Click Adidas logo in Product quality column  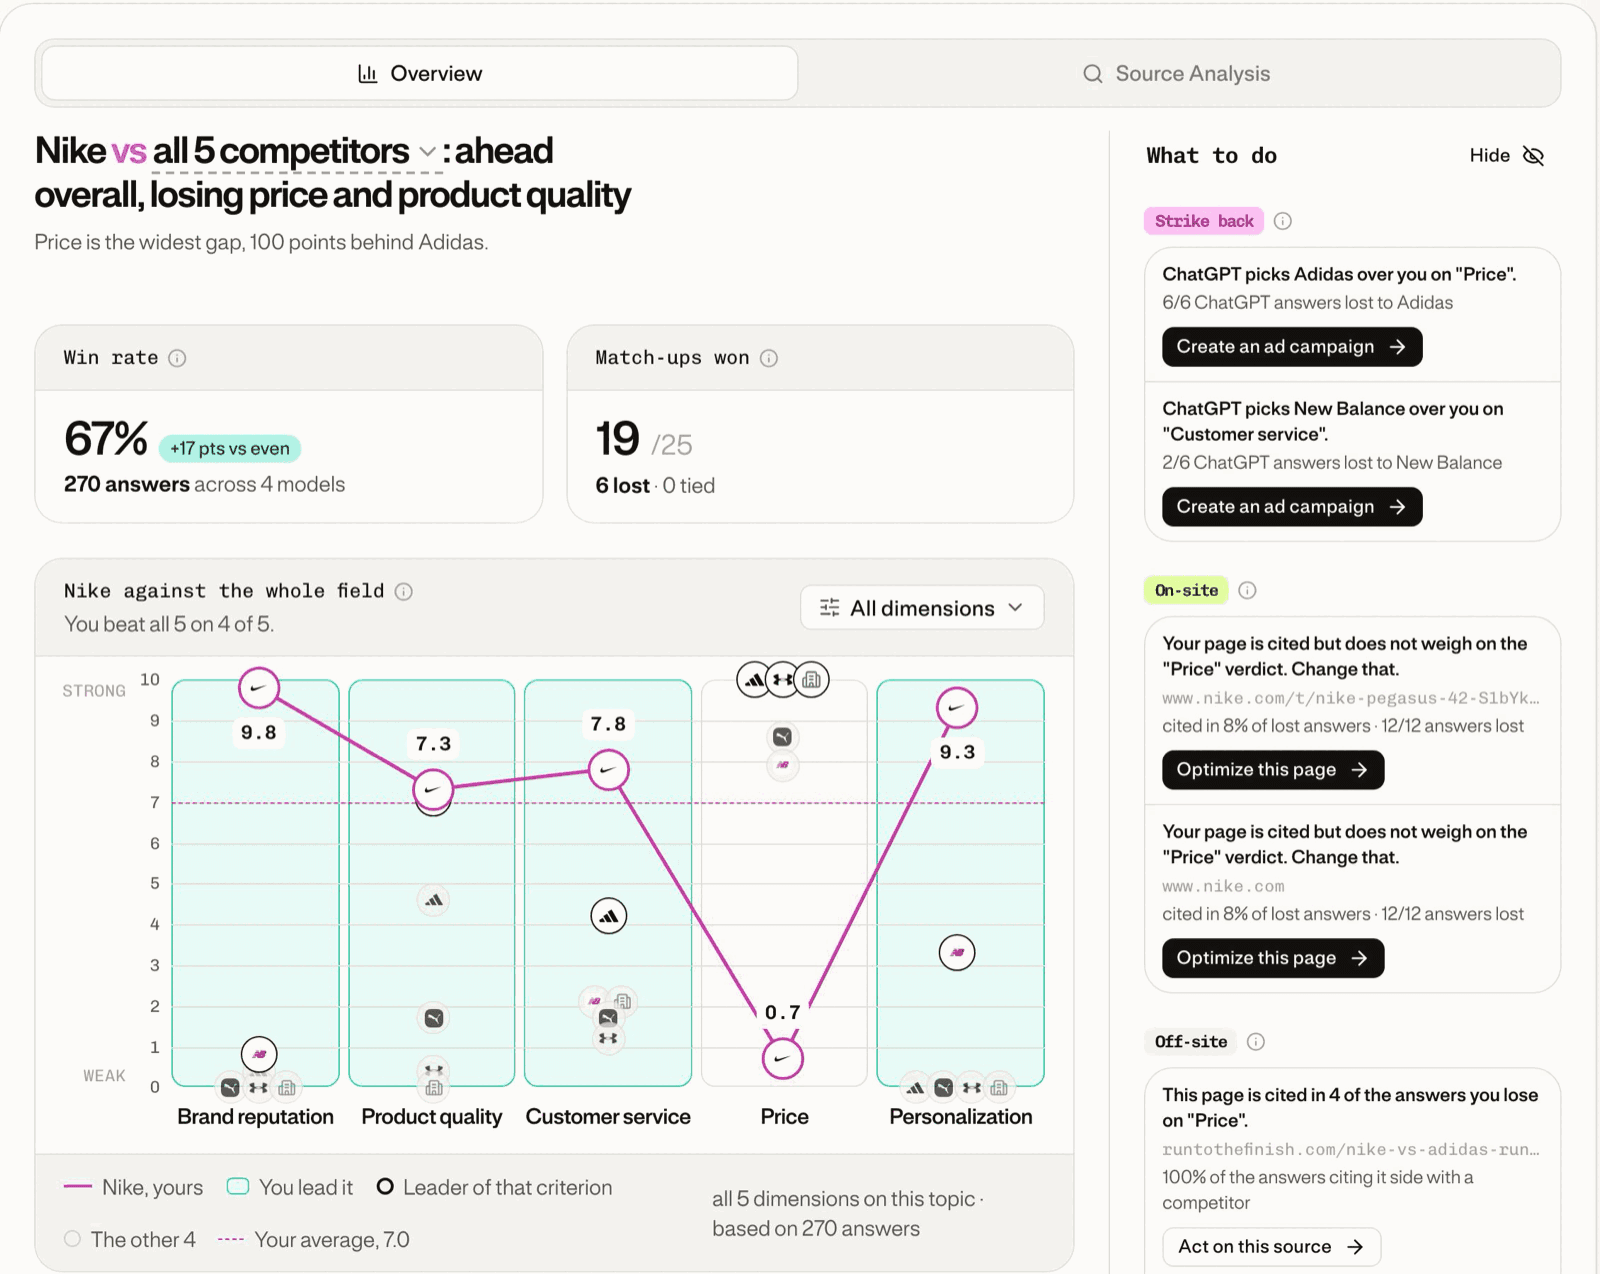click(433, 901)
